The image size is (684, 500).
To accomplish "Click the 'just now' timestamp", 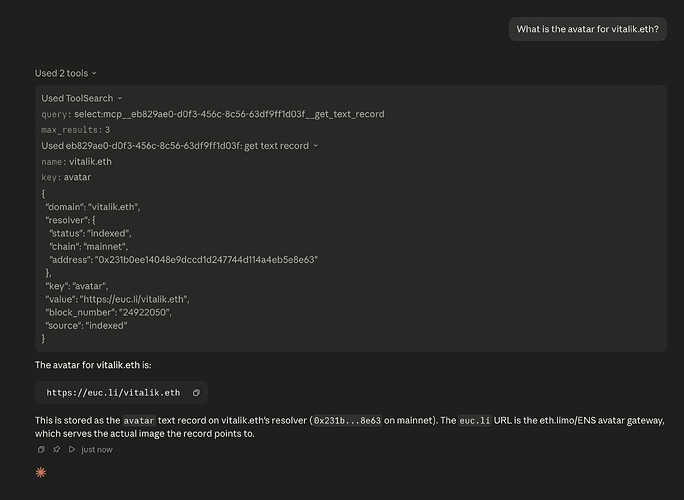I will coord(97,449).
